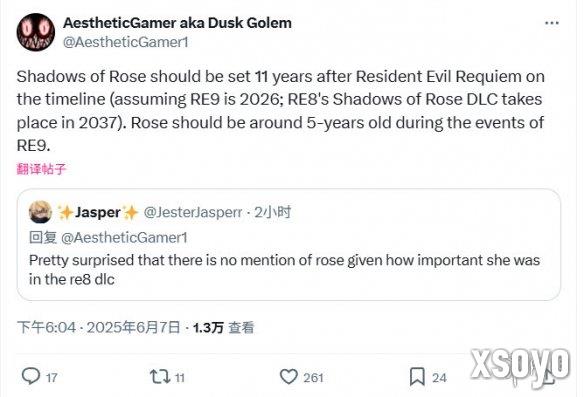
Task: Click the reply speech bubble icon
Action: pos(31,376)
